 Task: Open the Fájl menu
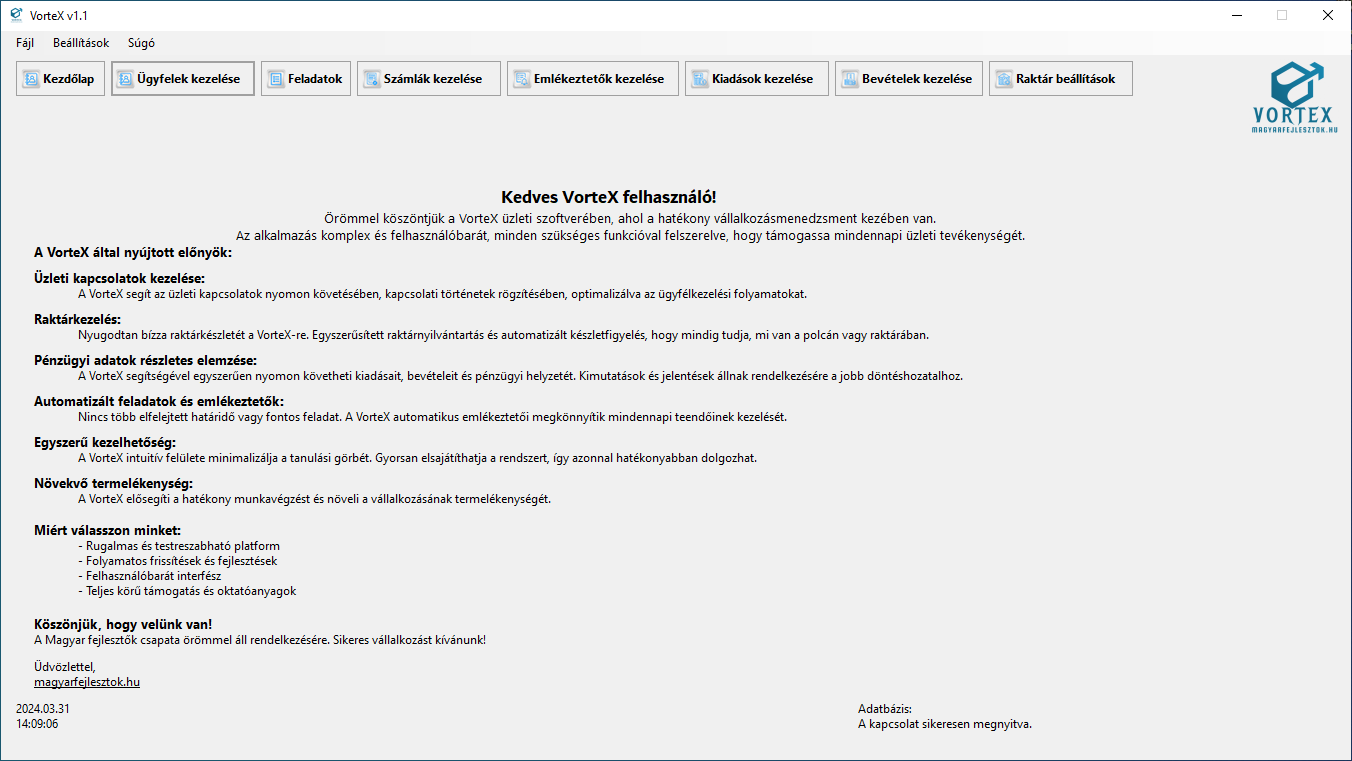pos(25,43)
